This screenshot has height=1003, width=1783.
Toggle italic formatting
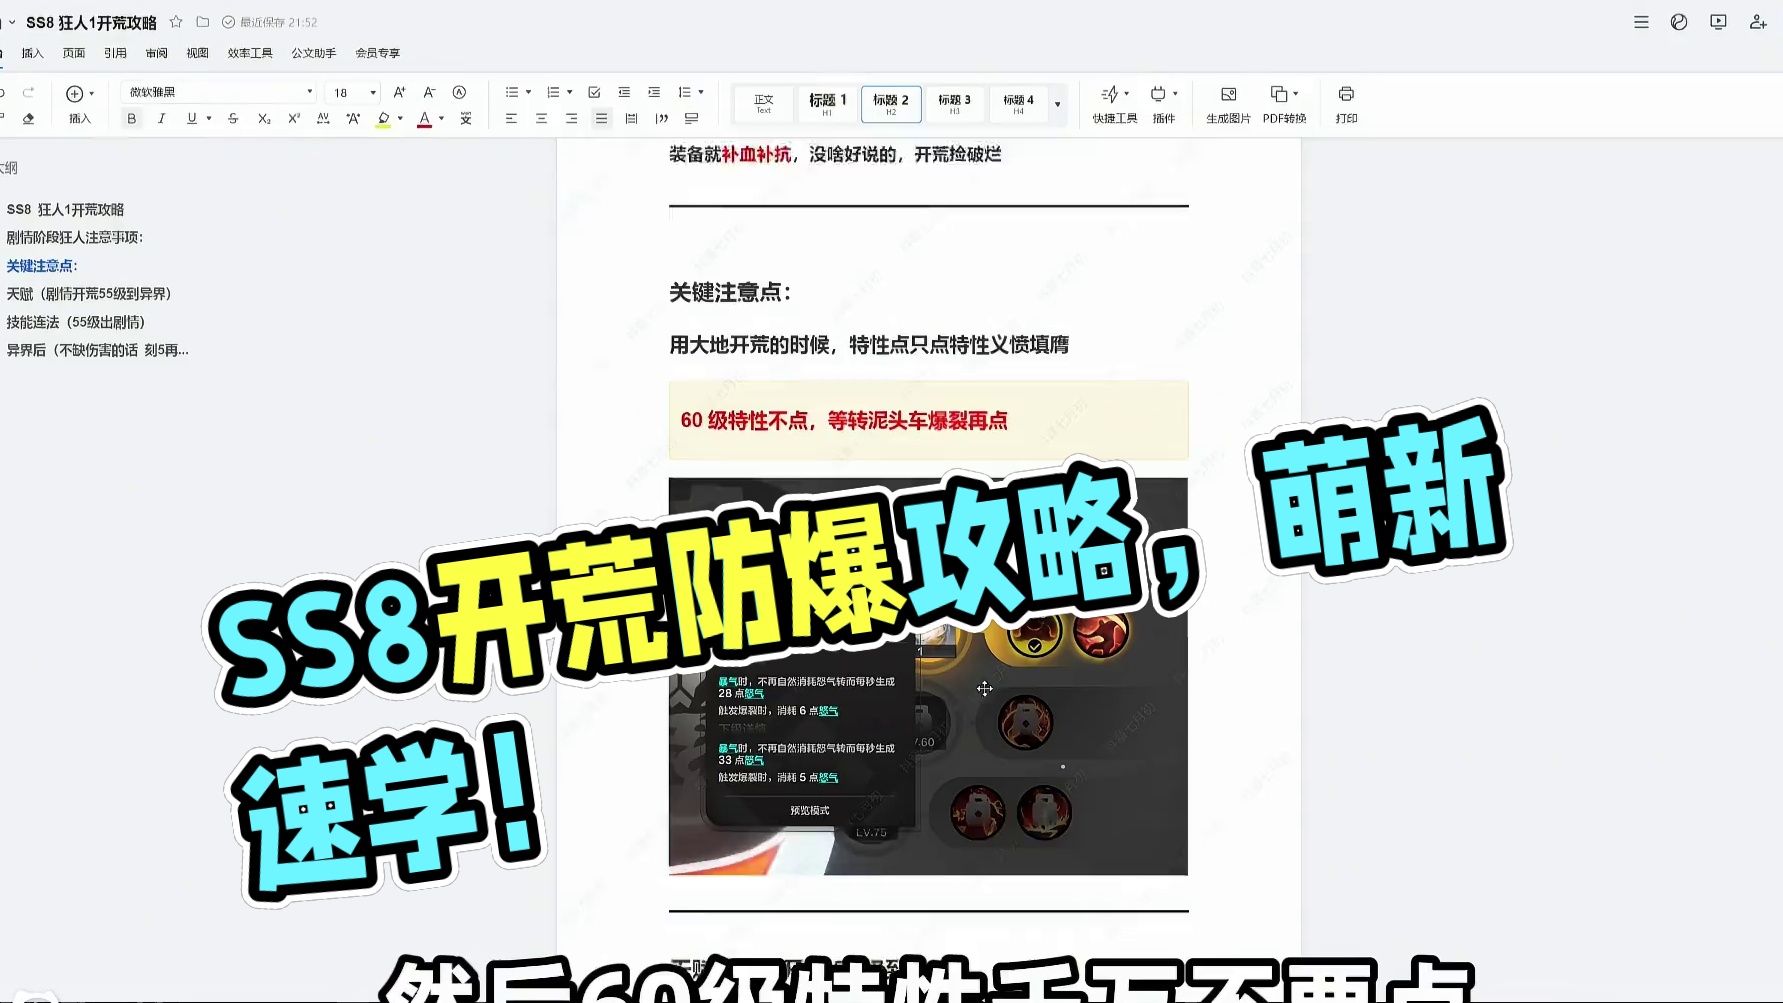point(162,118)
